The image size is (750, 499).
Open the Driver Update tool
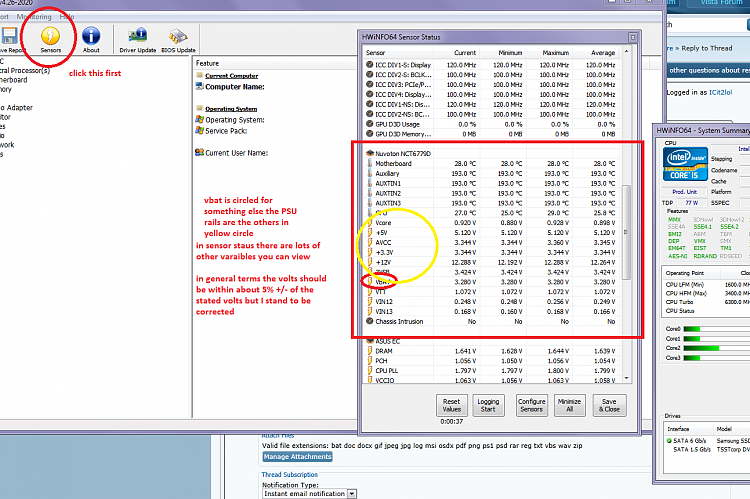click(x=138, y=40)
